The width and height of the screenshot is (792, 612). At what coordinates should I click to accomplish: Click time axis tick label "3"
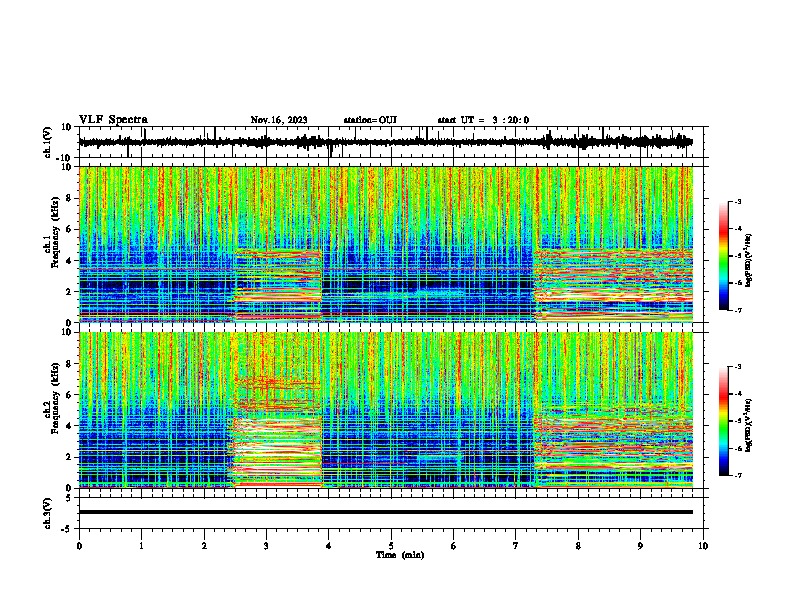[x=266, y=546]
